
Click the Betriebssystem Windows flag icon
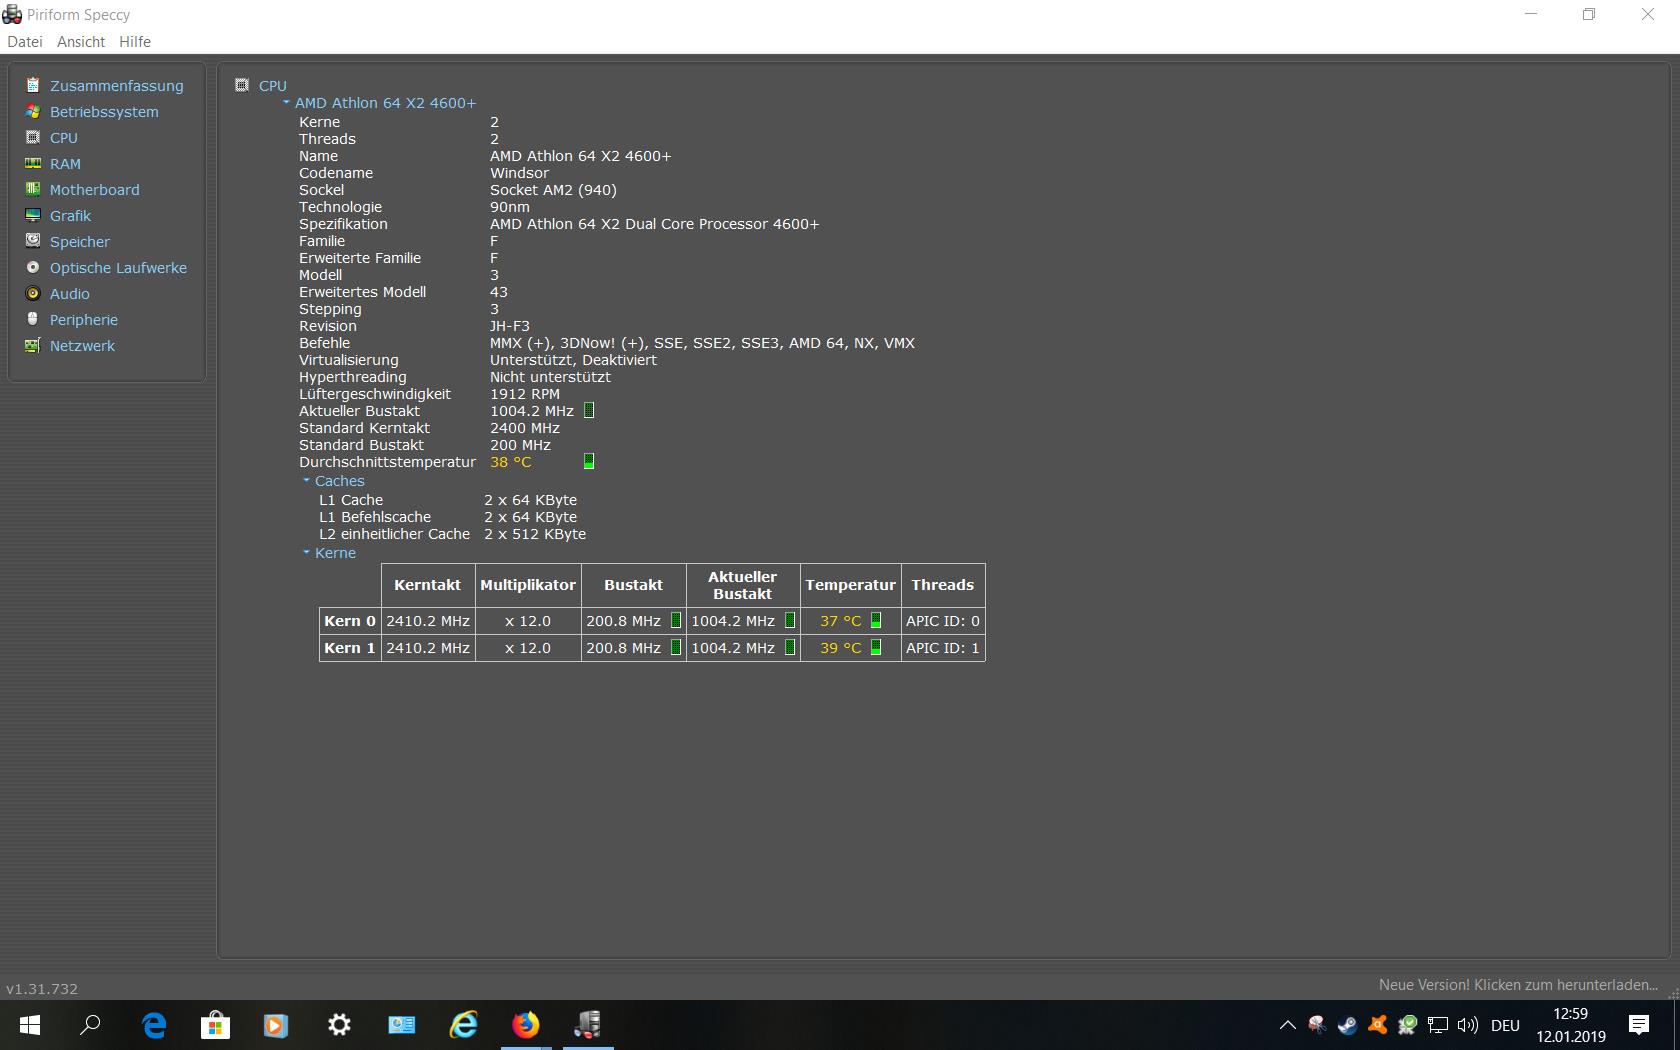[33, 111]
